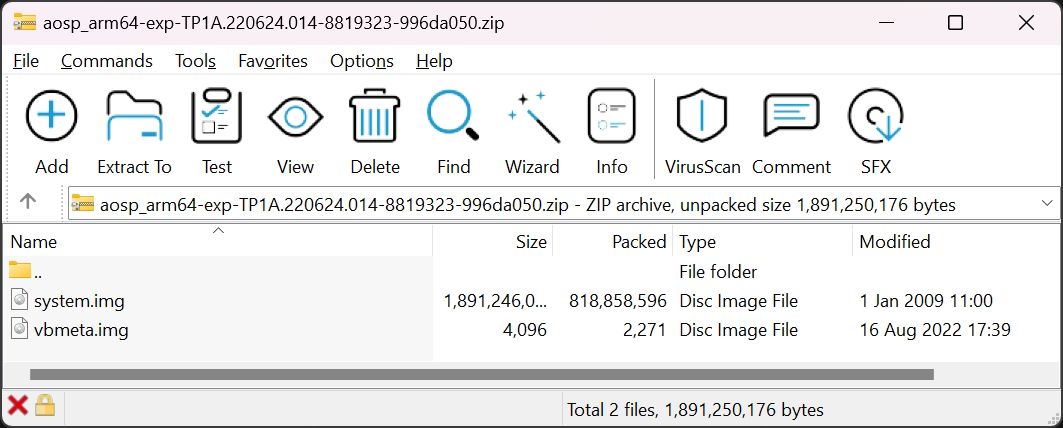The image size is (1063, 428).
Task: Create an SFX self-extracting archive
Action: (875, 118)
